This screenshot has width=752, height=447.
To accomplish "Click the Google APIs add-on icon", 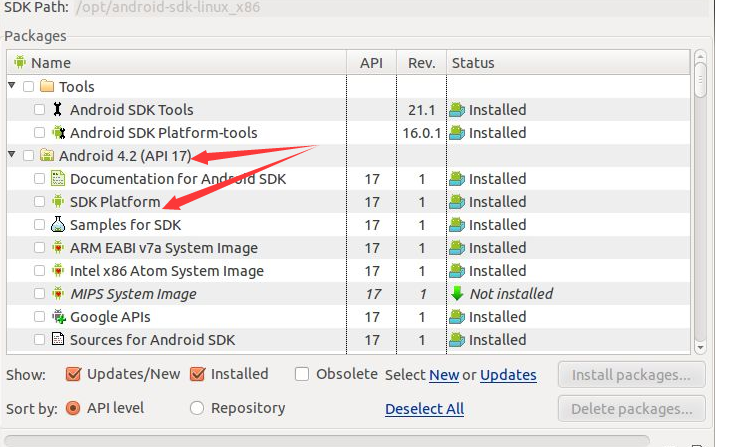I will pyautogui.click(x=59, y=317).
